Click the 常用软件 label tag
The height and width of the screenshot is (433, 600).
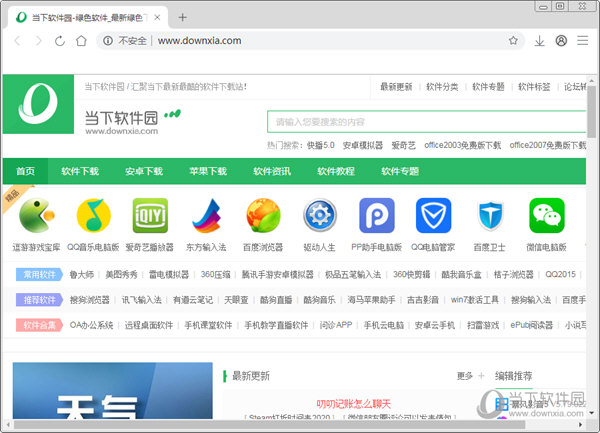point(39,275)
